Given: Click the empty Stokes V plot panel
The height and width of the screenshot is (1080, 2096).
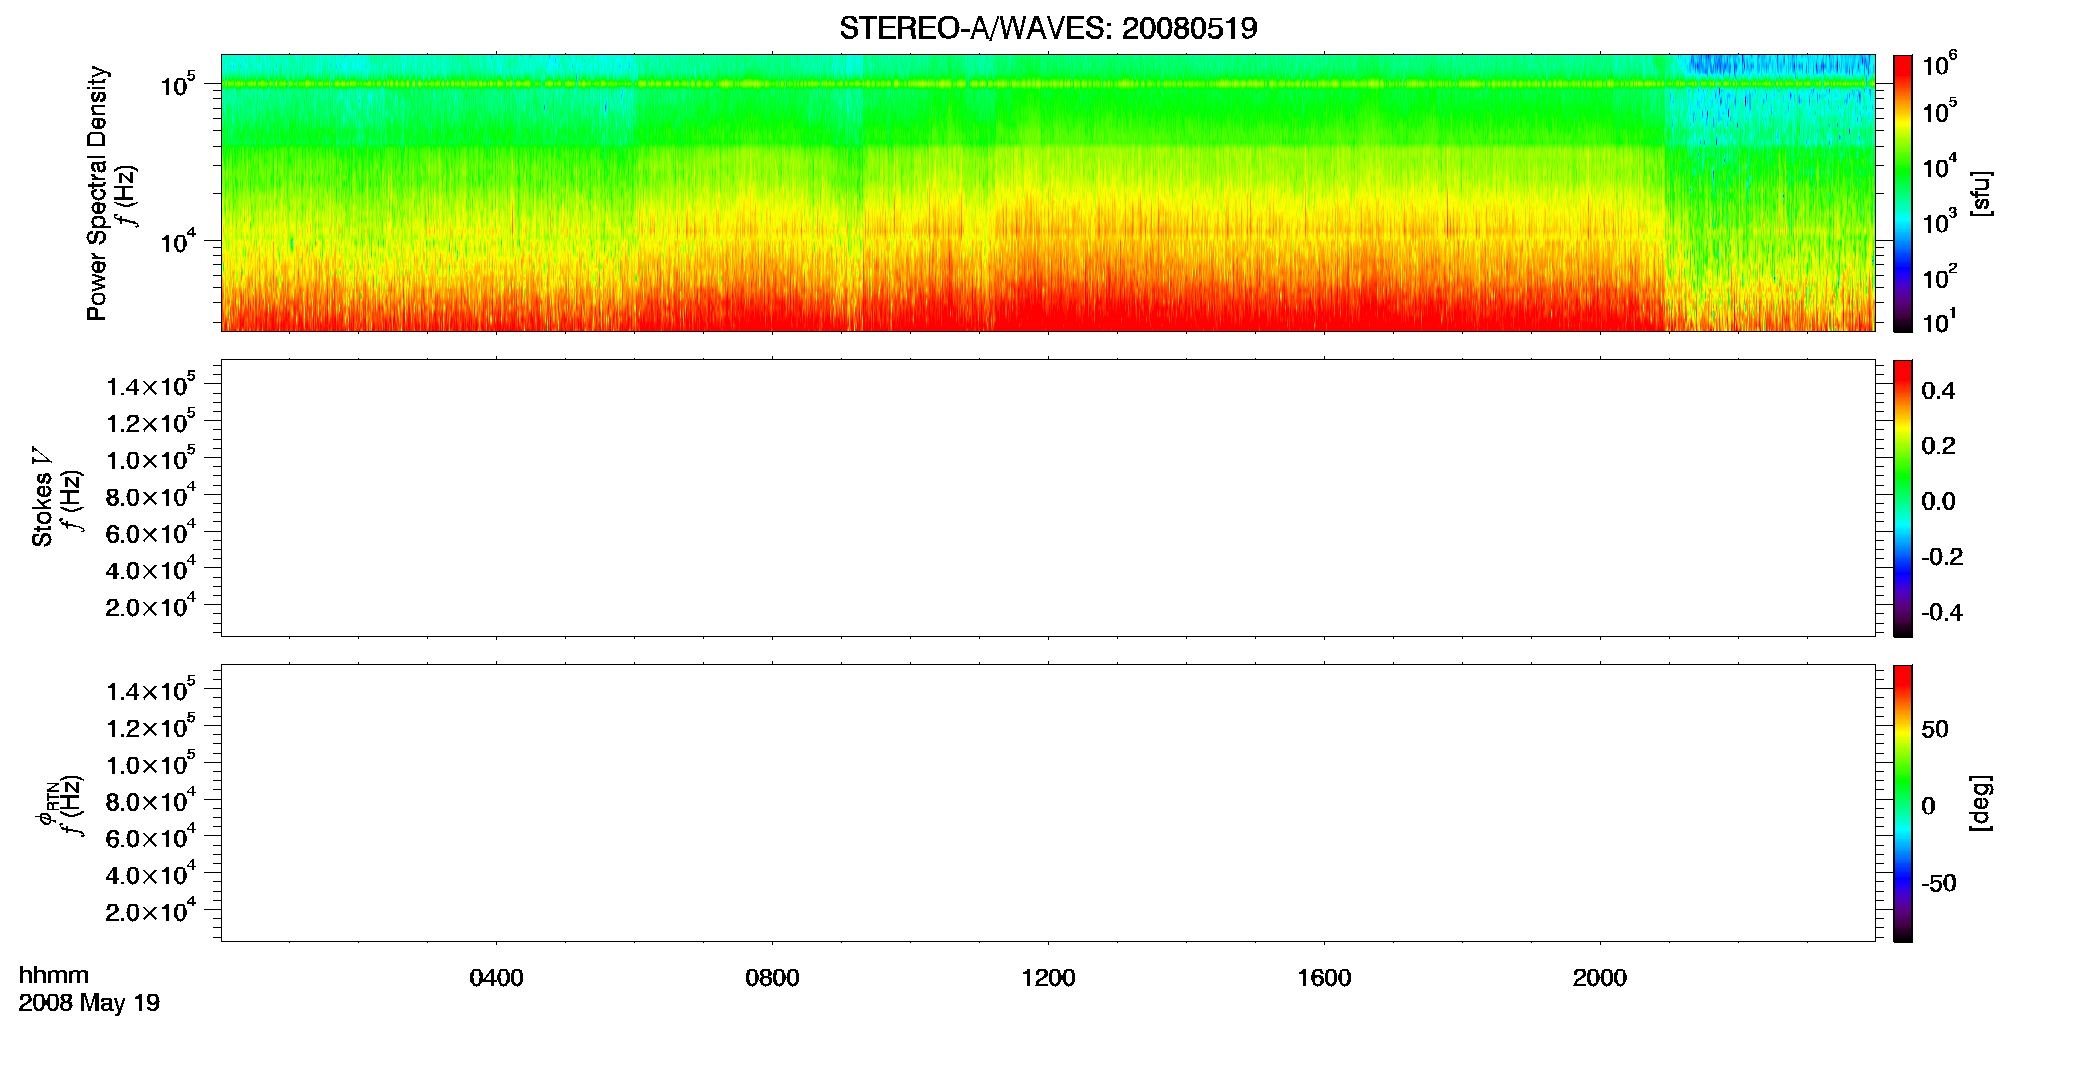Looking at the screenshot, I should click(x=1048, y=498).
